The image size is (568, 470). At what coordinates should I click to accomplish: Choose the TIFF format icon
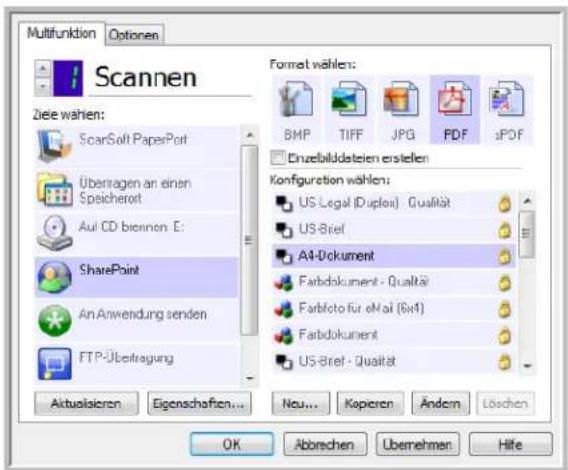tap(349, 100)
